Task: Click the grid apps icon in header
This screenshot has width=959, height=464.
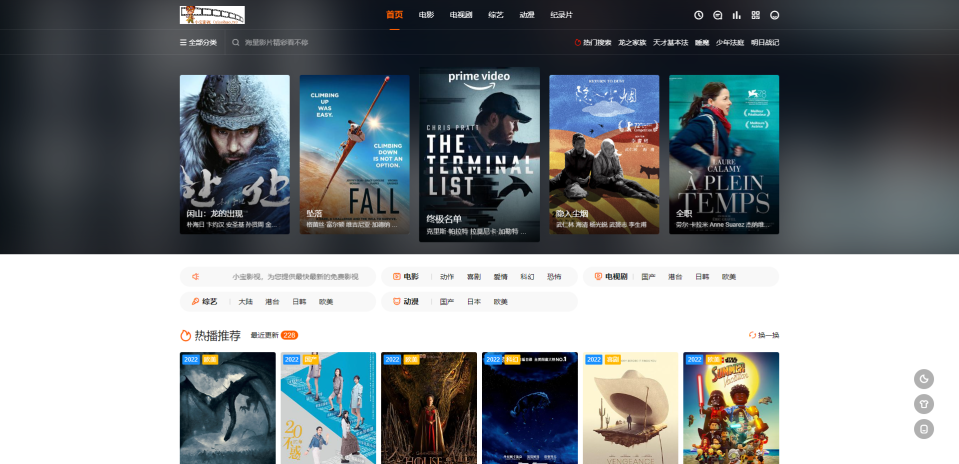Action: 756,15
